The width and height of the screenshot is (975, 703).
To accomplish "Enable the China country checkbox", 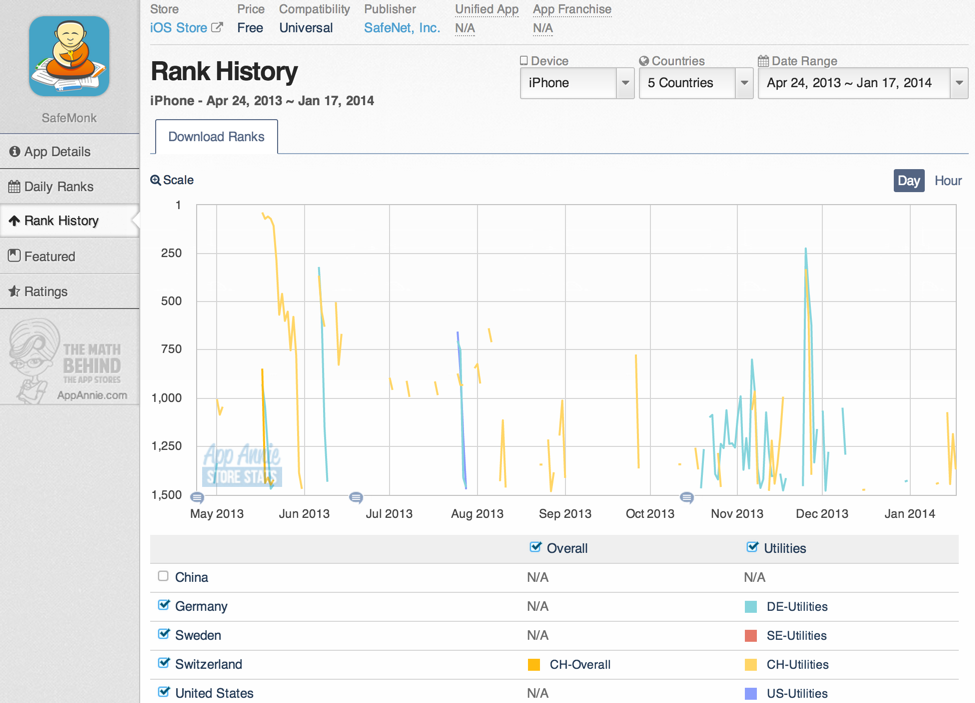I will coord(163,576).
